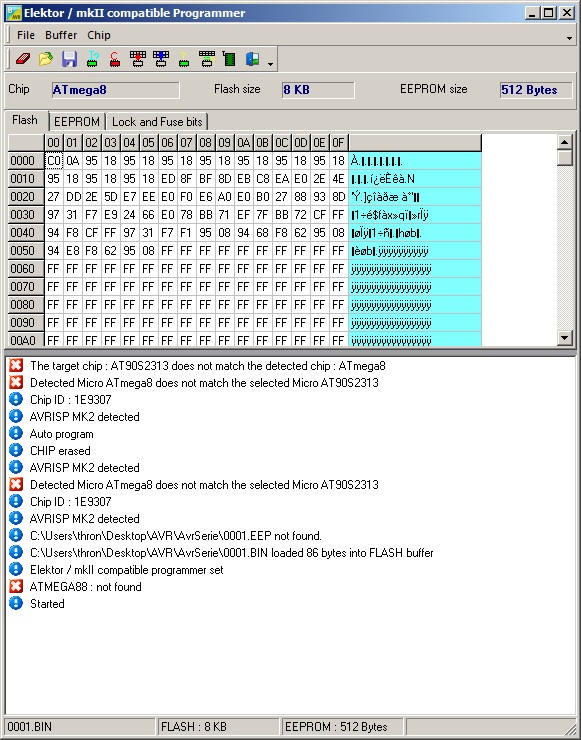Select the log line 'The target chip : AT90S2313 does not match'
Screen dimensions: 581x740
point(208,366)
